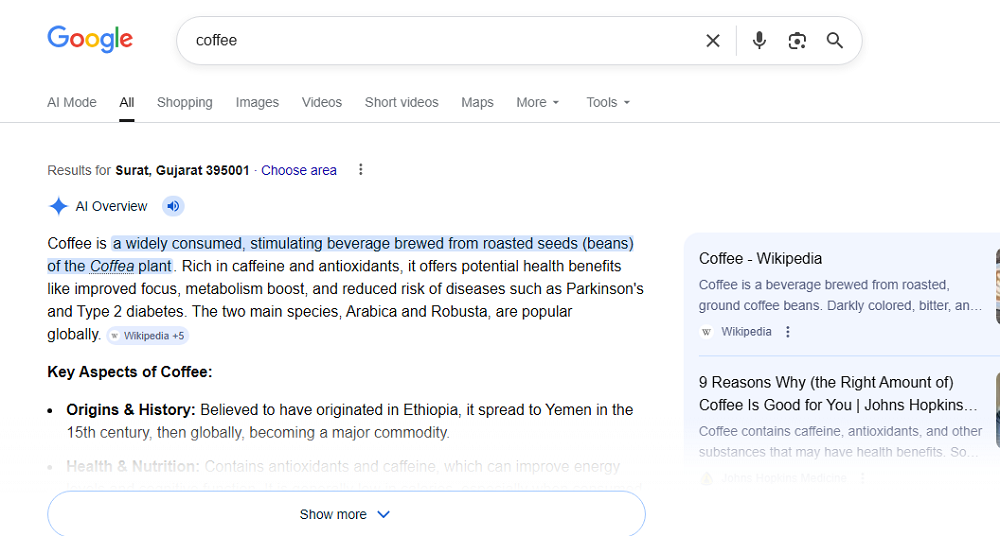Click the Wikipedia card description snippet
The image size is (1000, 536).
click(841, 295)
